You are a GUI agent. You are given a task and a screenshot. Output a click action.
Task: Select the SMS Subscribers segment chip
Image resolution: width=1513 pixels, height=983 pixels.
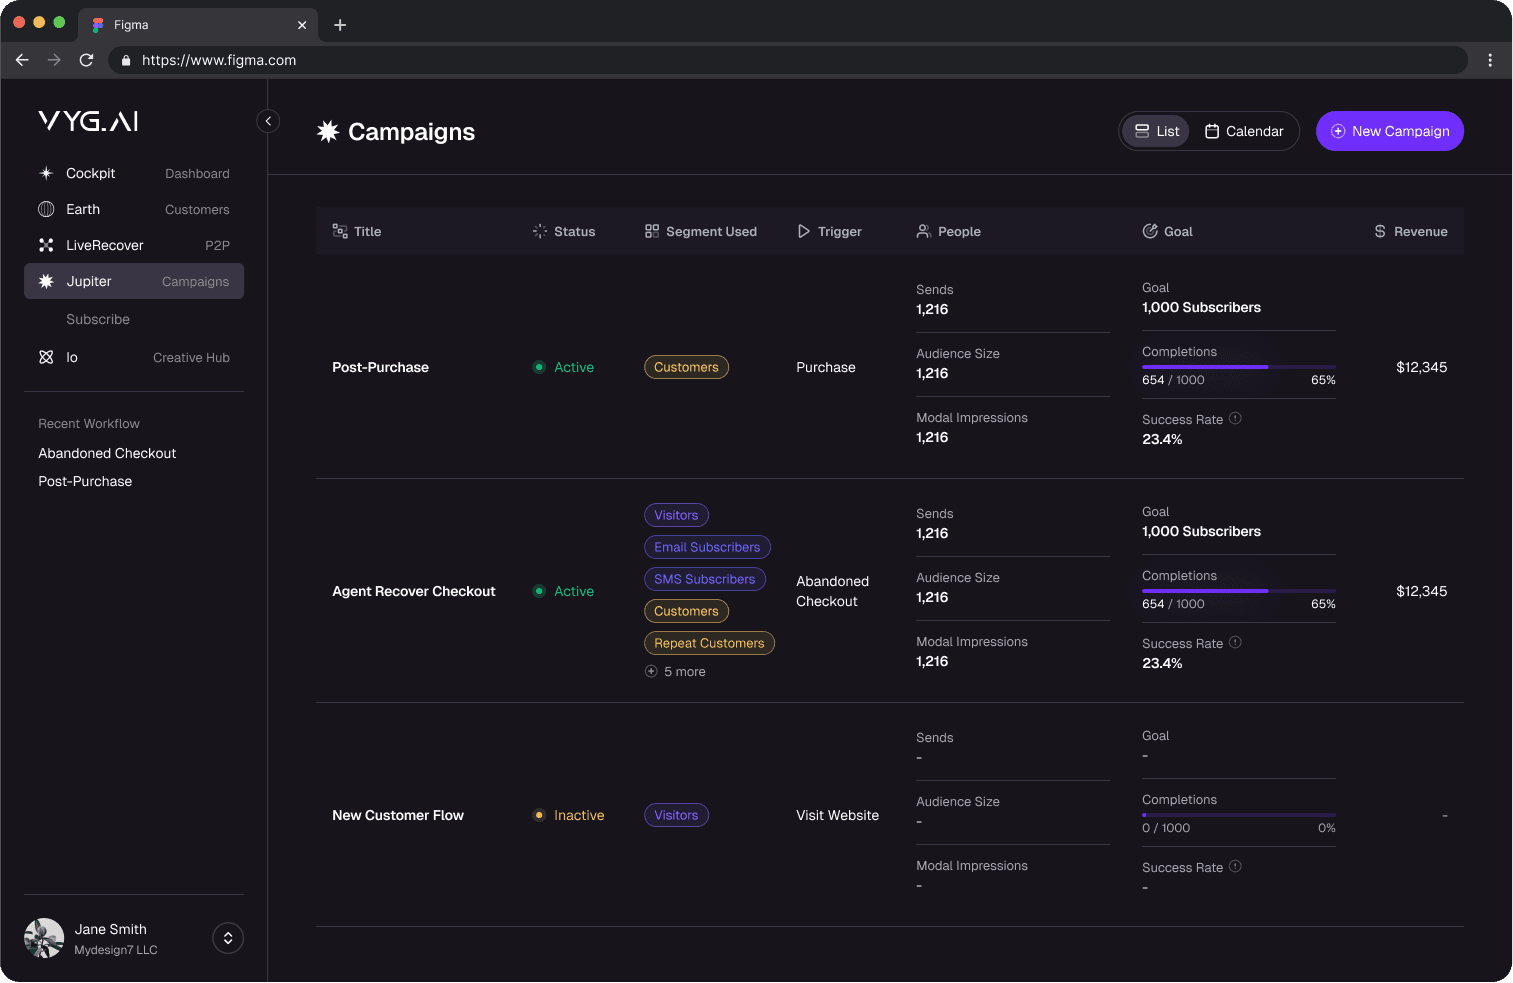click(704, 579)
